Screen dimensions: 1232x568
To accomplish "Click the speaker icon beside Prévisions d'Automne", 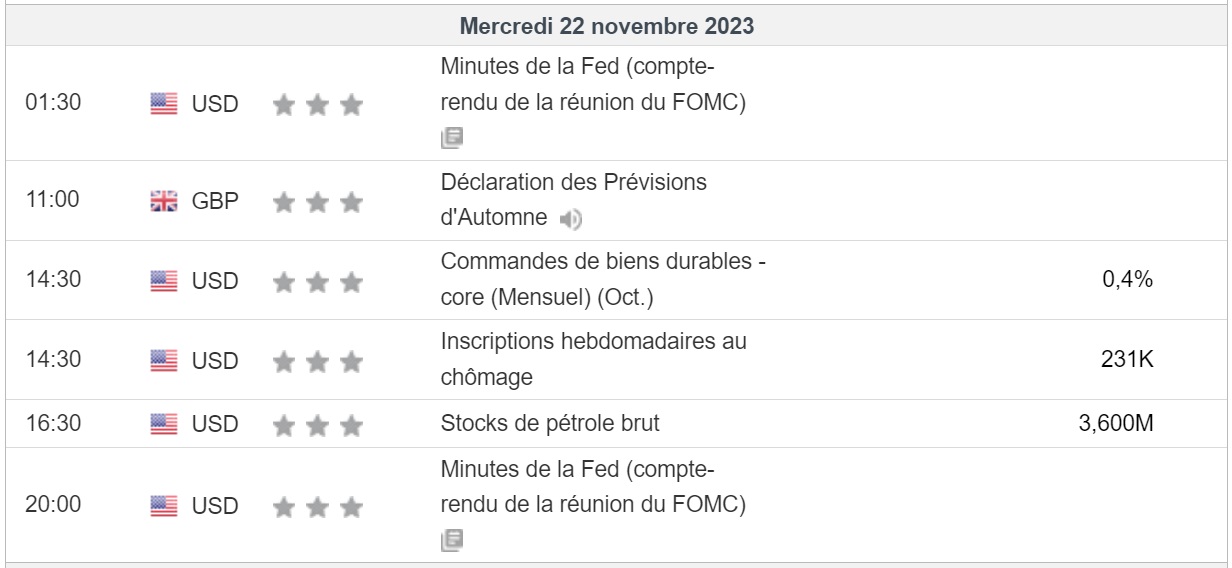I will 568,218.
